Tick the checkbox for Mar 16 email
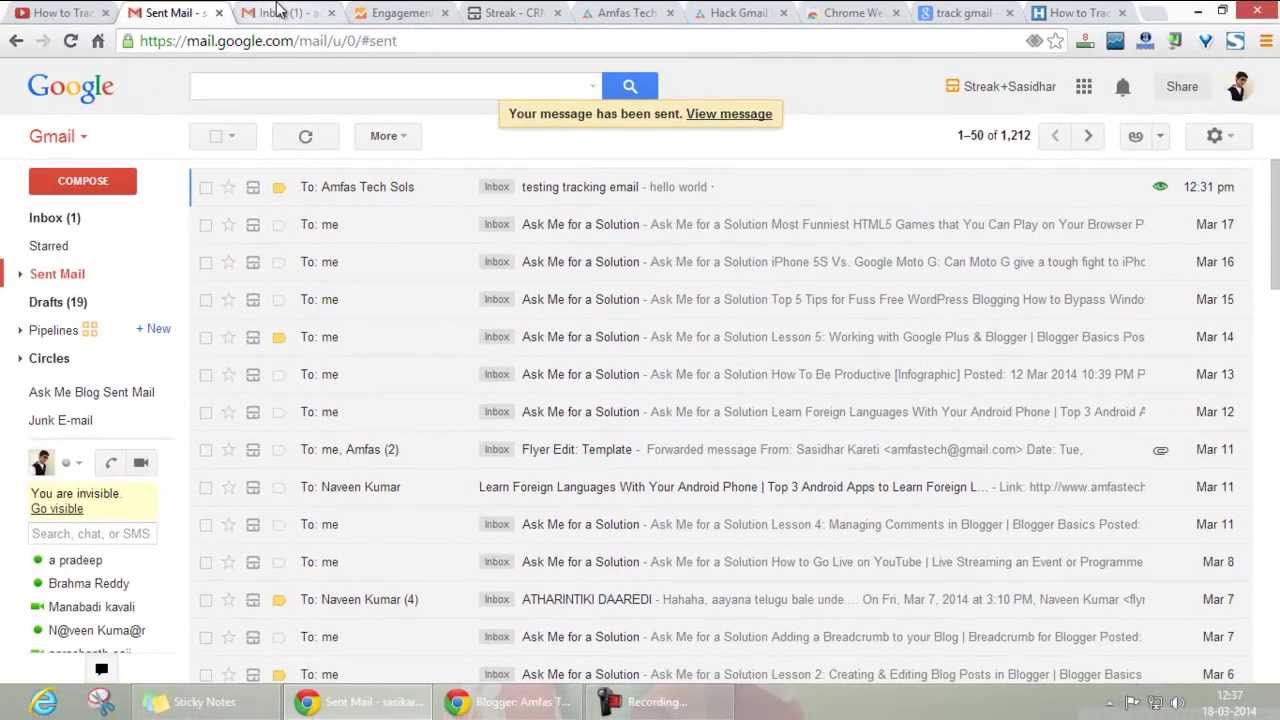 [206, 262]
